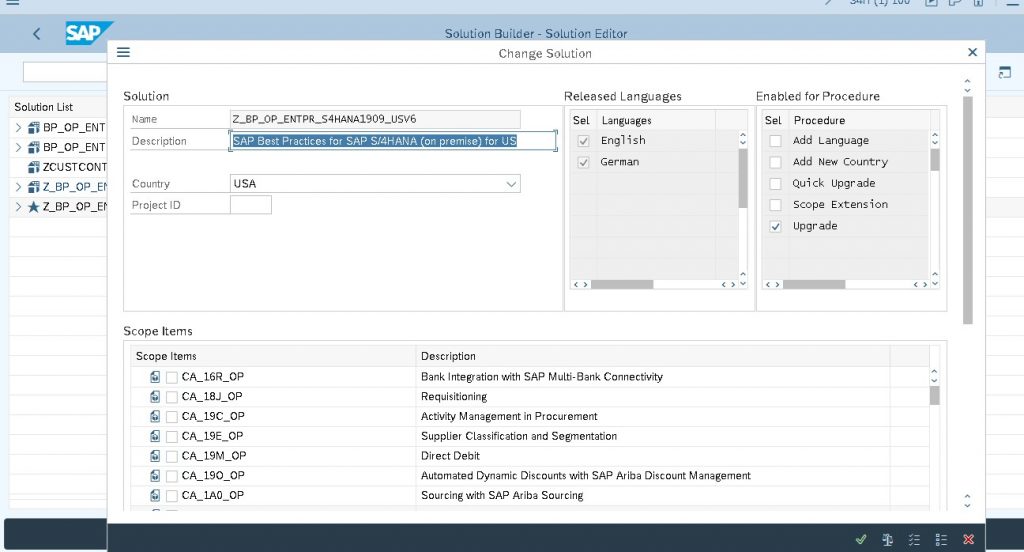Click the Description column header in Scope Items
The image size is (1024, 552).
pyautogui.click(x=652, y=356)
